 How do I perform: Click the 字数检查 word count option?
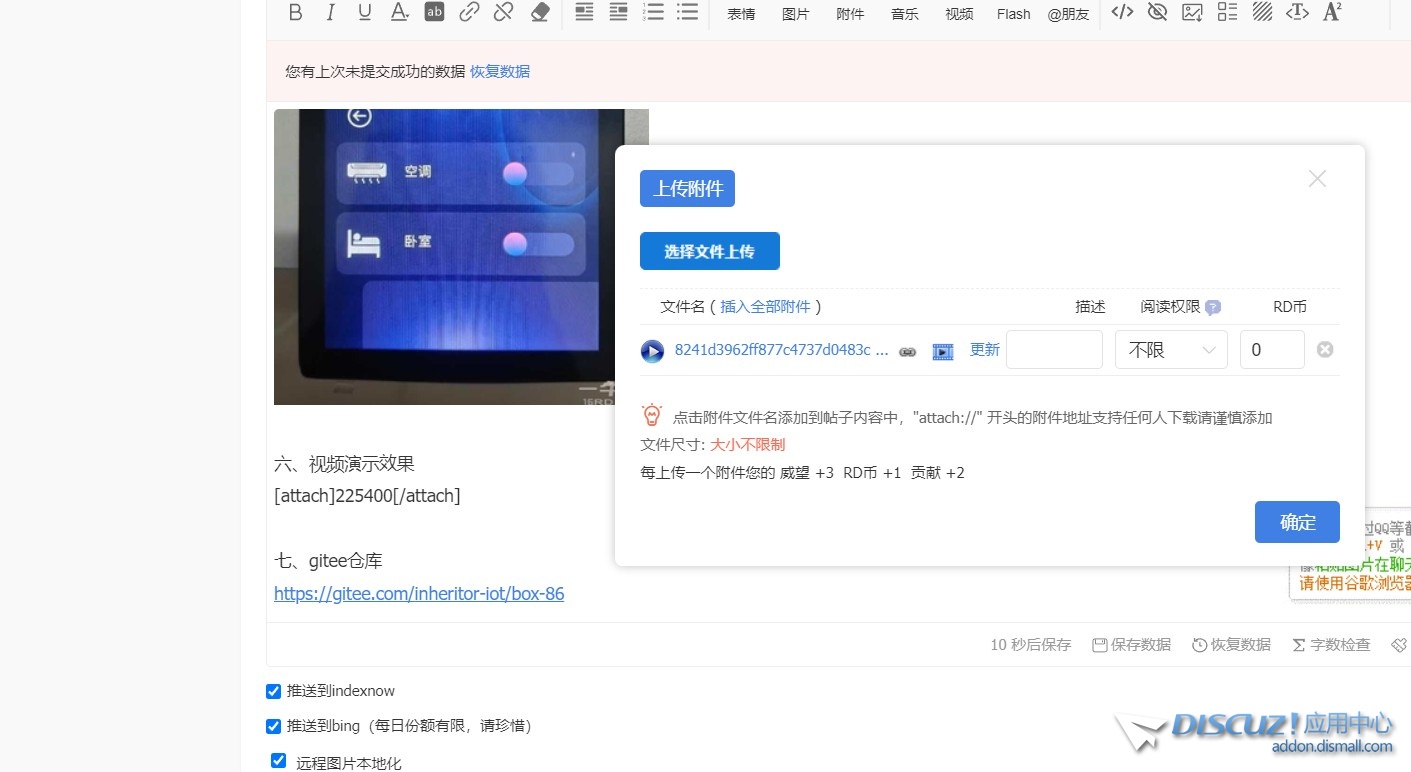pyautogui.click(x=1331, y=645)
